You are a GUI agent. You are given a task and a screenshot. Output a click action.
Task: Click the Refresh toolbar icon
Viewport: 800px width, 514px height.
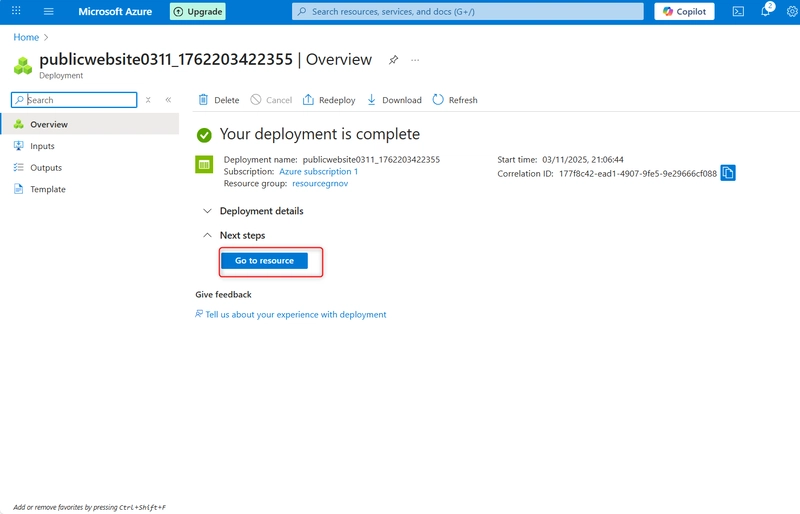pos(454,100)
